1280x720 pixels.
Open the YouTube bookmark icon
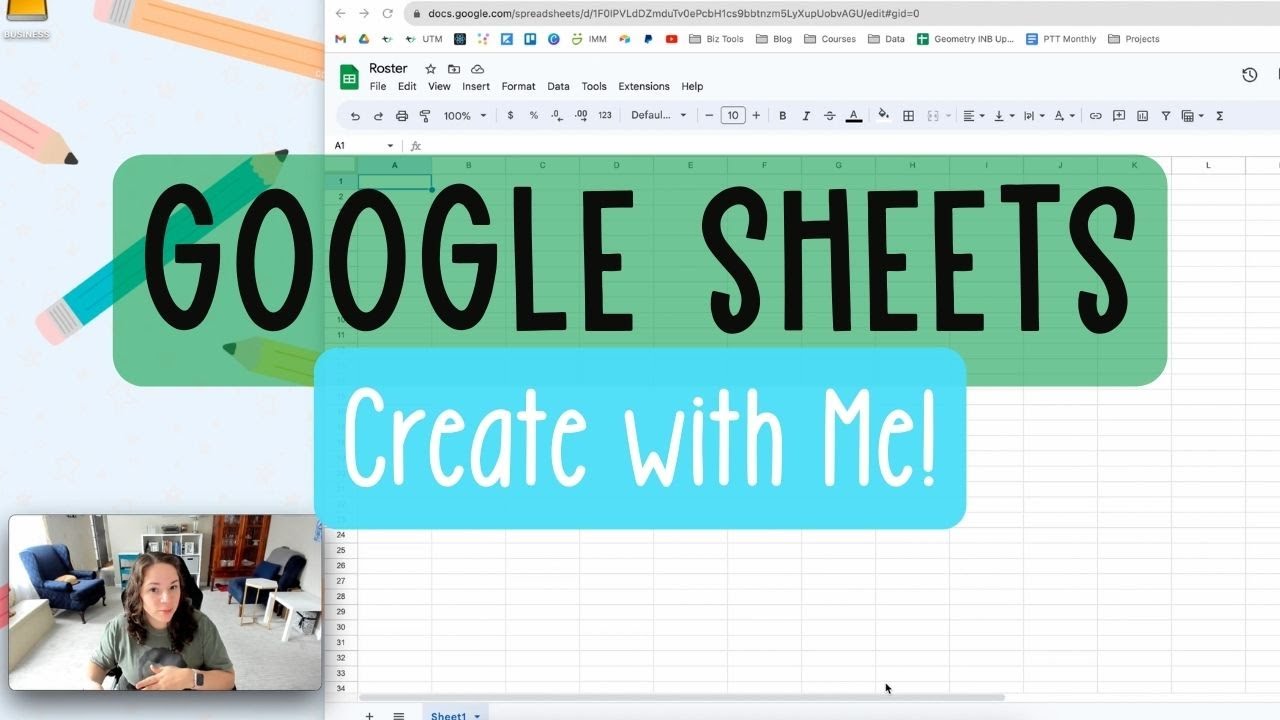point(671,39)
